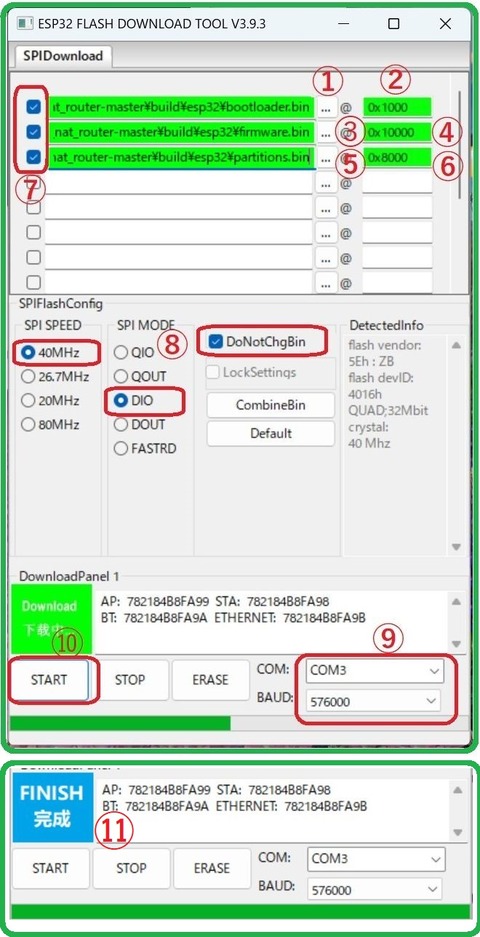Open BAUD dropdown in the FINISH panel
Image resolution: width=480 pixels, height=937 pixels.
point(375,890)
